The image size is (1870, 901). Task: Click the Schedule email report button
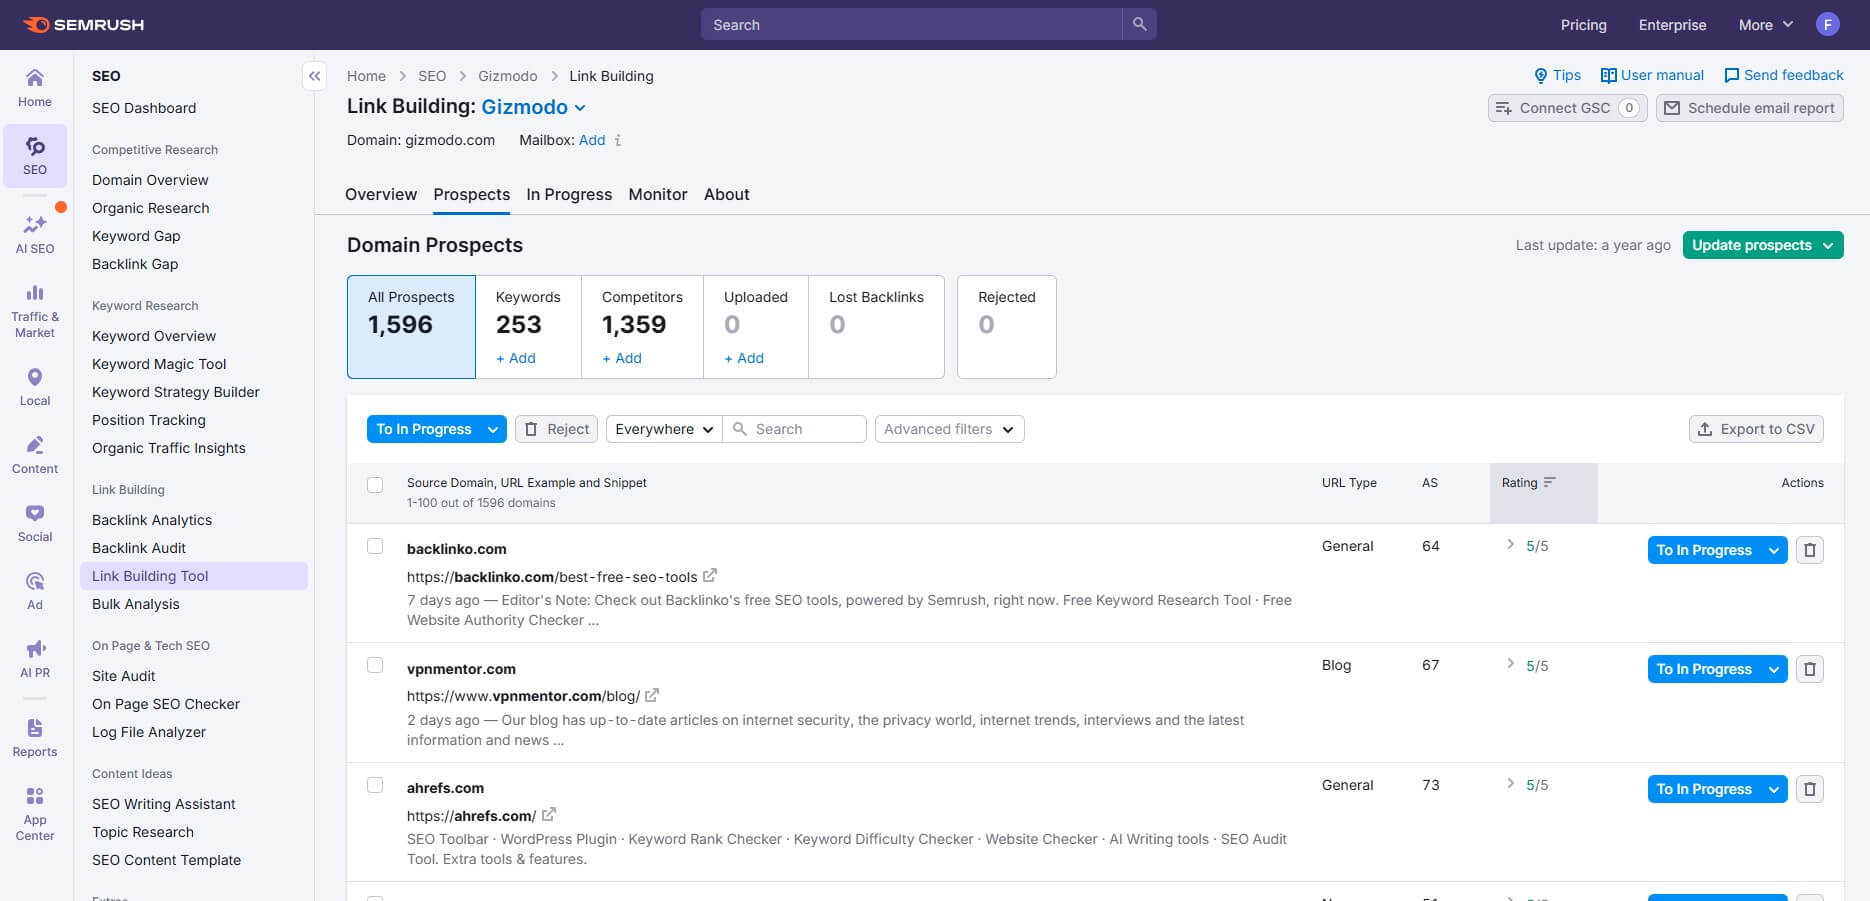(1749, 108)
